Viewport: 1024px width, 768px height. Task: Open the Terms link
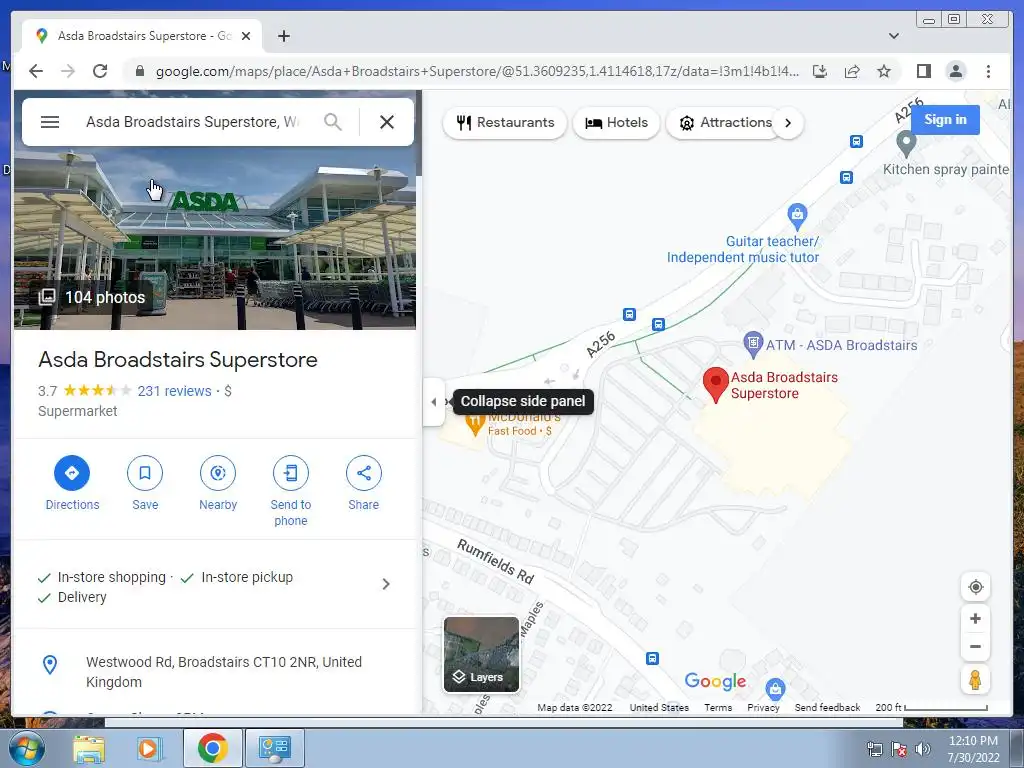tap(718, 707)
